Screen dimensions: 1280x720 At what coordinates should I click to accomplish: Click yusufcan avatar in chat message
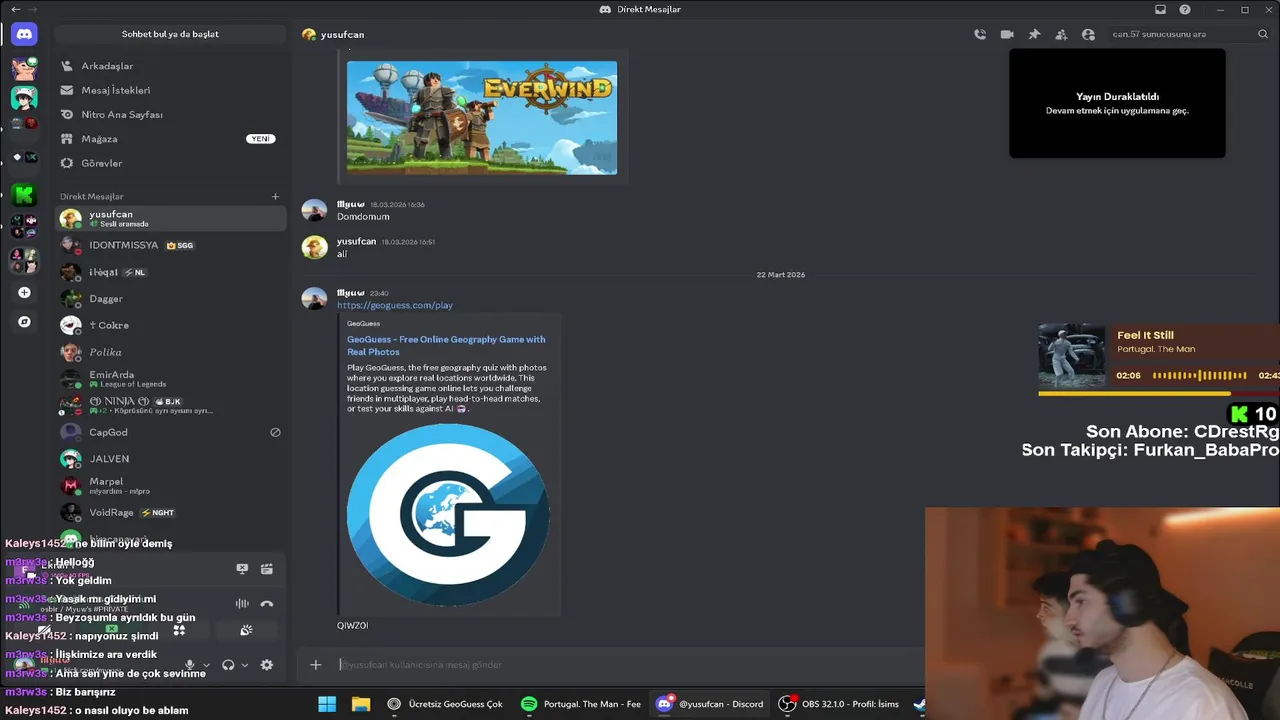point(315,247)
